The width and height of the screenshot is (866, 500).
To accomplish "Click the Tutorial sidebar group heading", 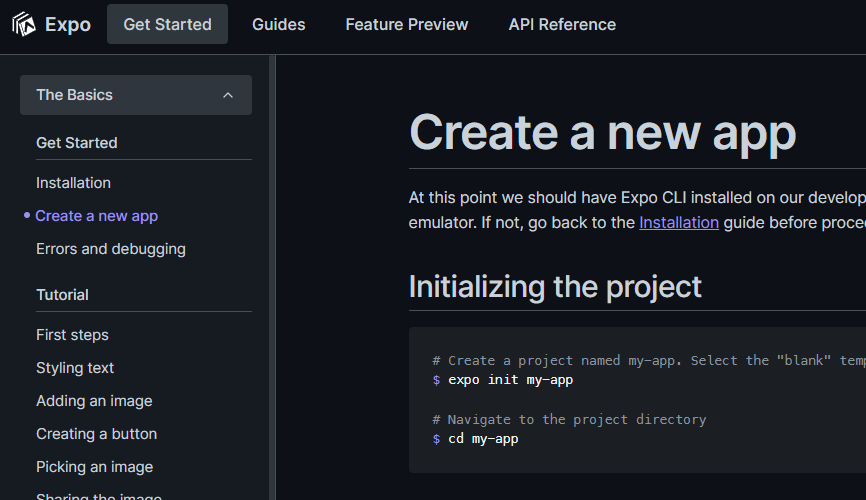I will coord(62,295).
